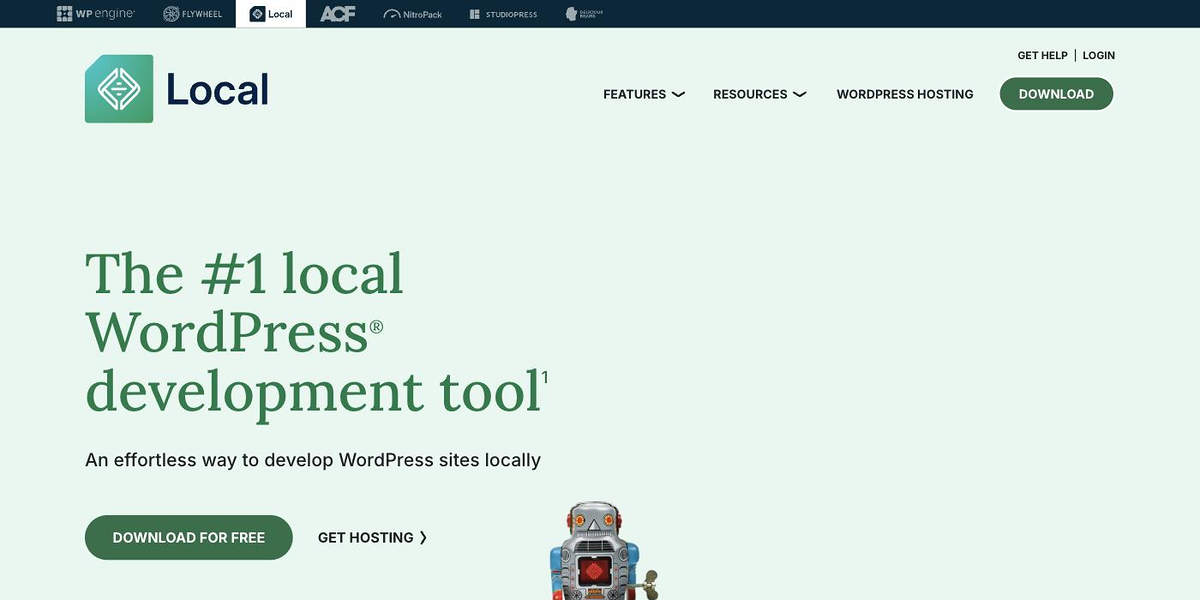Click the green Local app logo icon
The image size is (1200, 600).
(119, 89)
